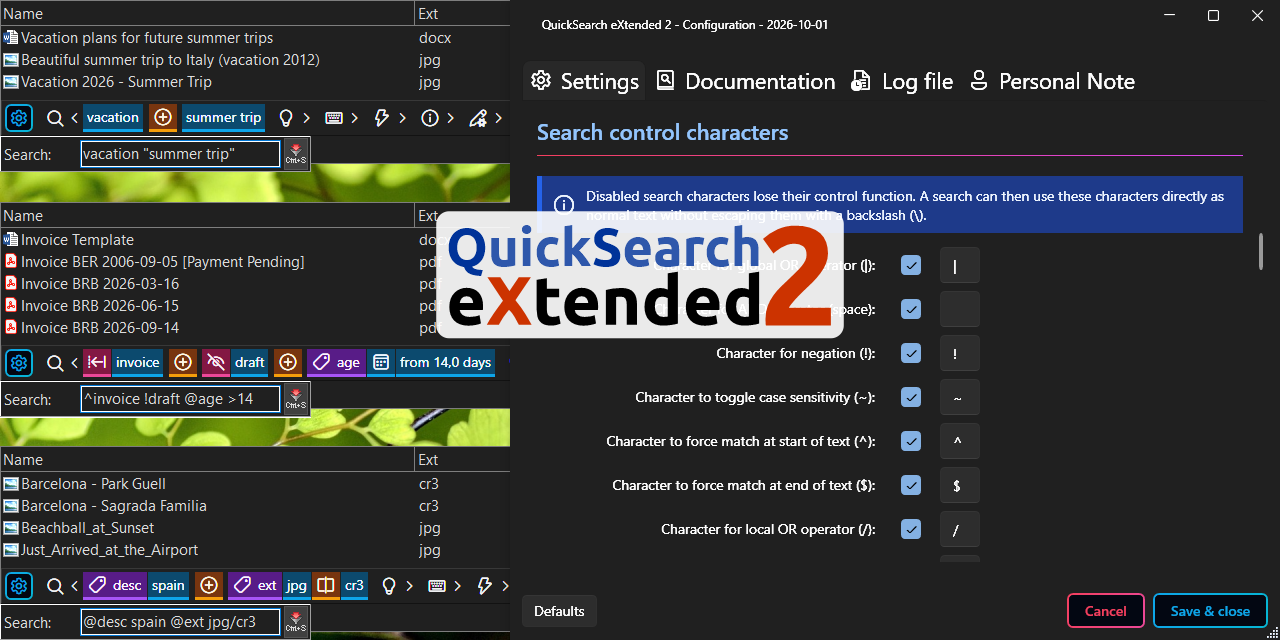Click the from 14,0 days chip
Viewport: 1280px width, 640px height.
click(x=445, y=363)
